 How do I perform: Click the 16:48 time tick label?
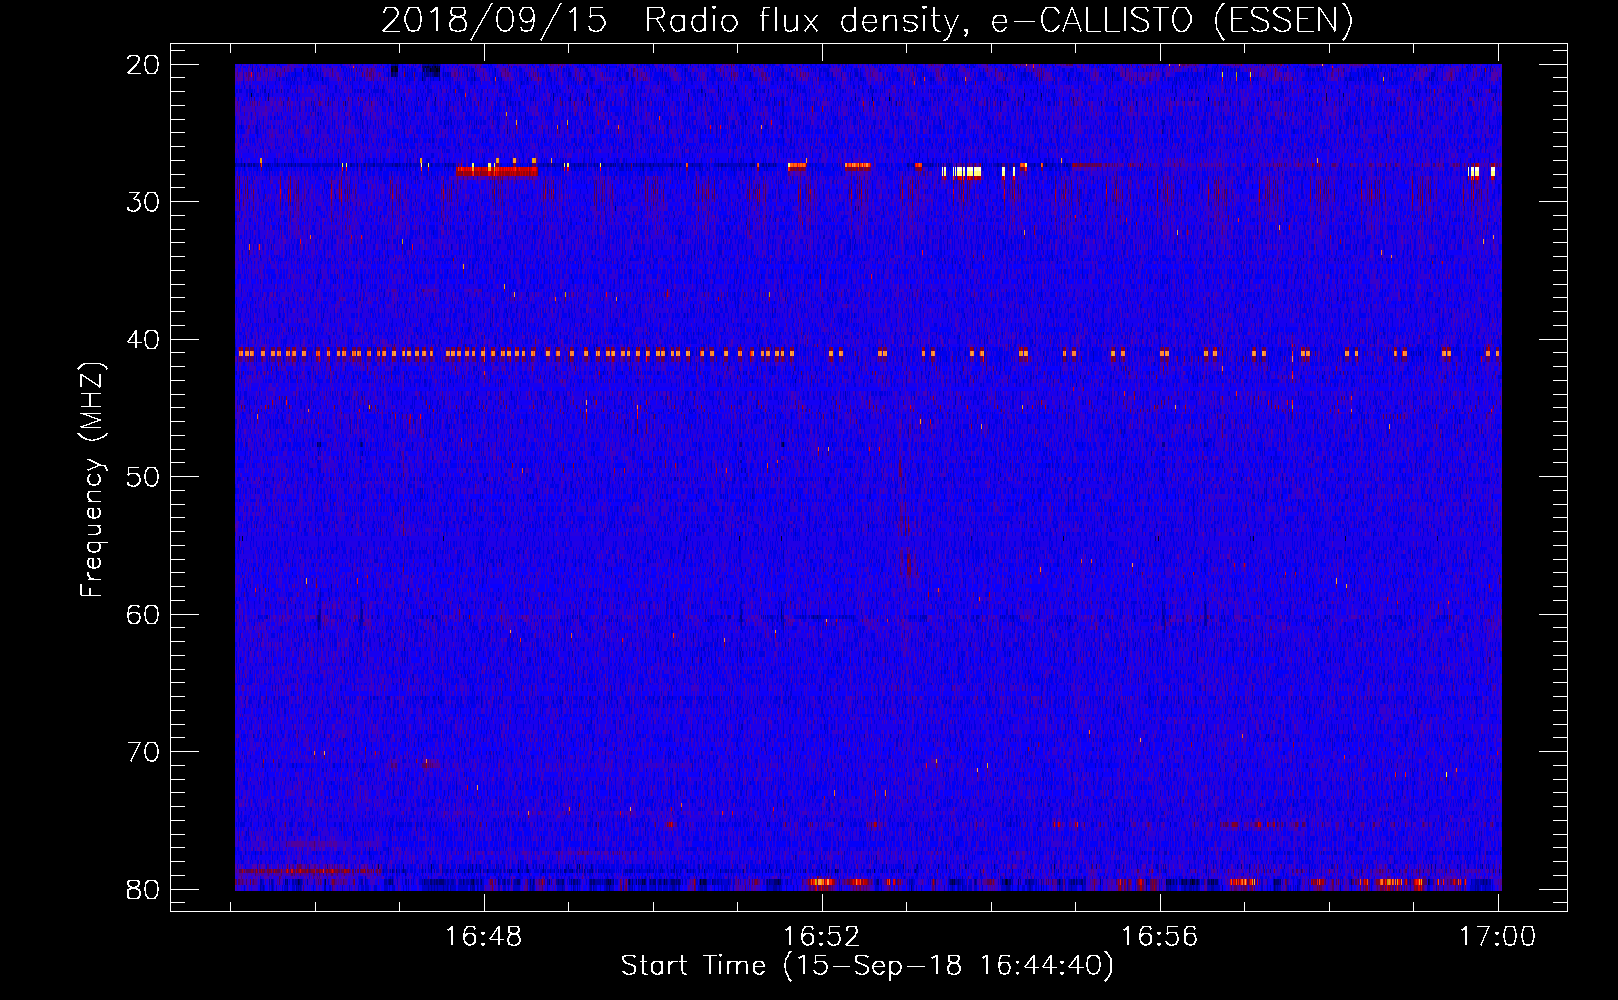484,936
